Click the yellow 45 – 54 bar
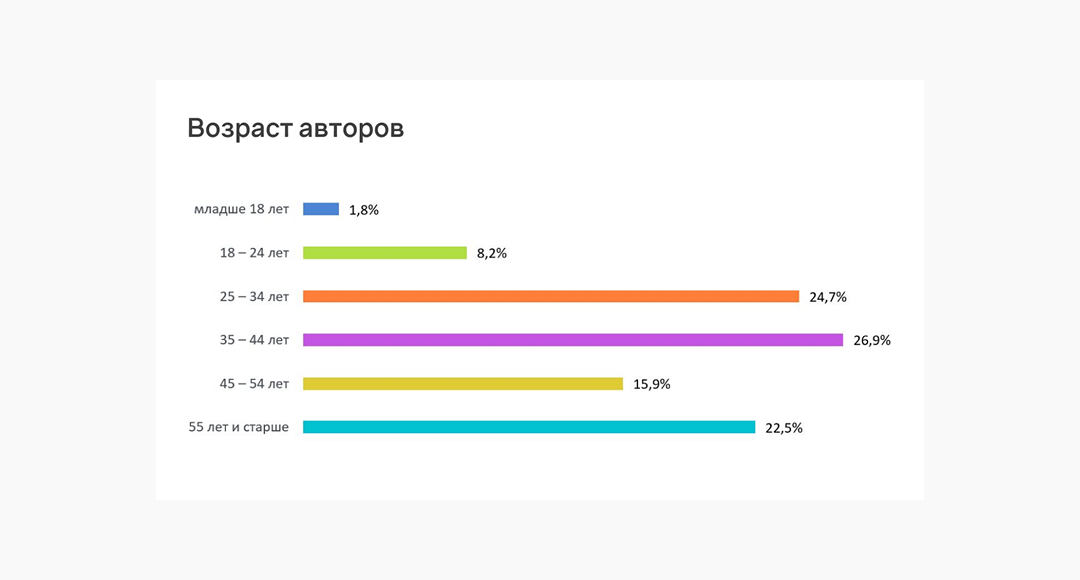The image size is (1080, 580). pyautogui.click(x=463, y=384)
